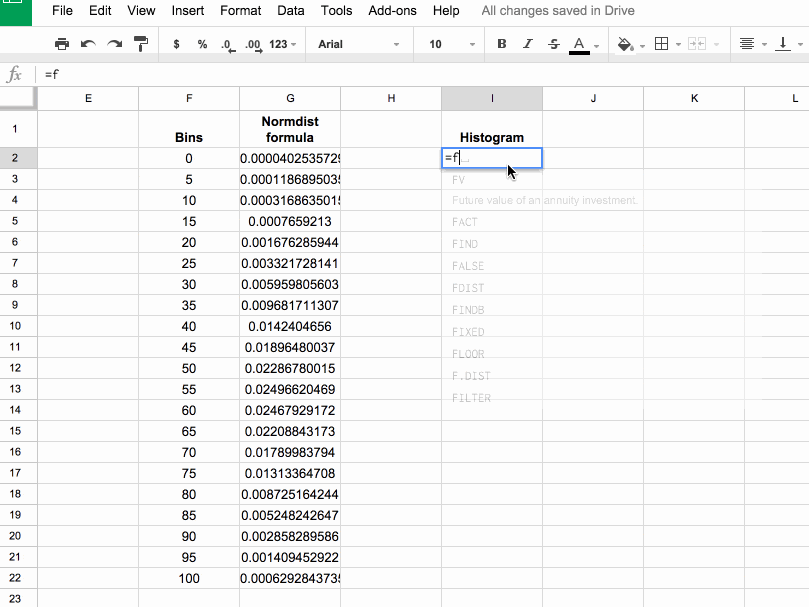Click the Undo arrow icon
This screenshot has height=607, width=809.
click(88, 44)
